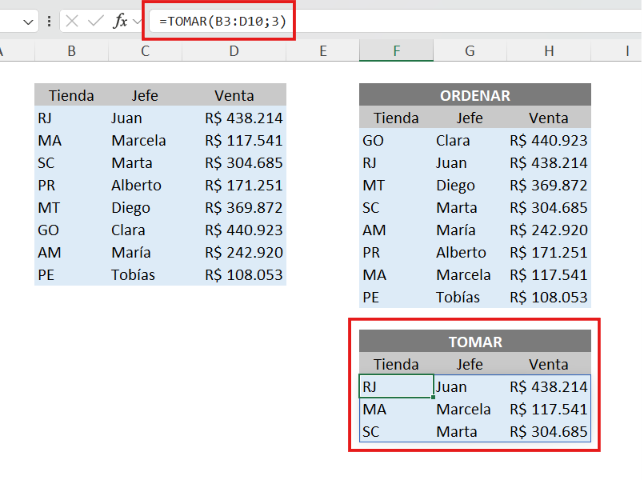Select source cell R$ 117.541

pos(234,140)
